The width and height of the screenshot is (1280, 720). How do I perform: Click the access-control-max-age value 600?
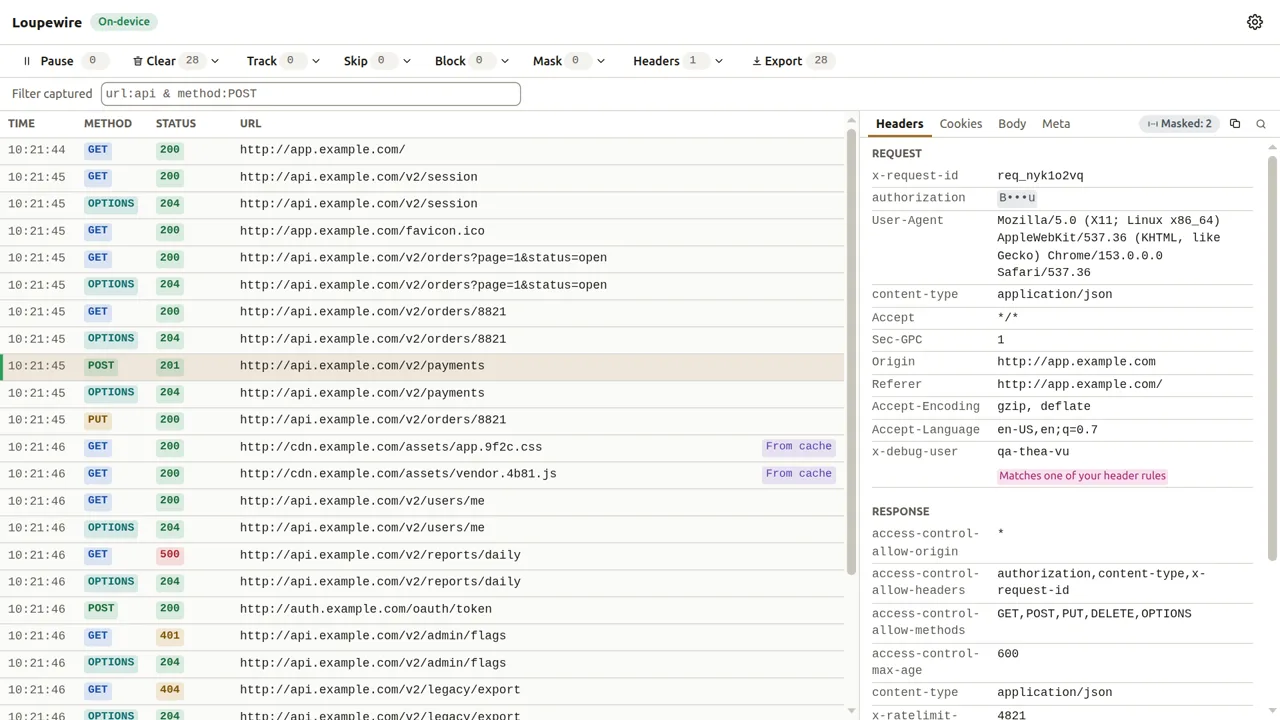tap(1008, 654)
